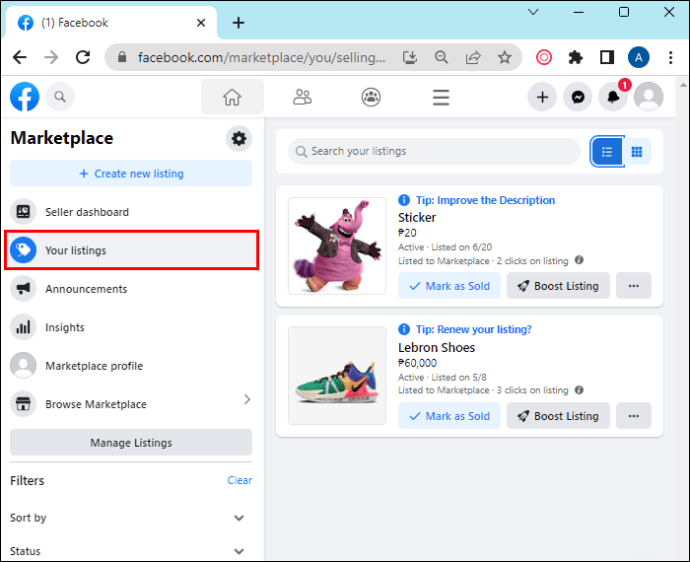Image resolution: width=690 pixels, height=562 pixels.
Task: Click the Sticker listing title
Action: (417, 217)
